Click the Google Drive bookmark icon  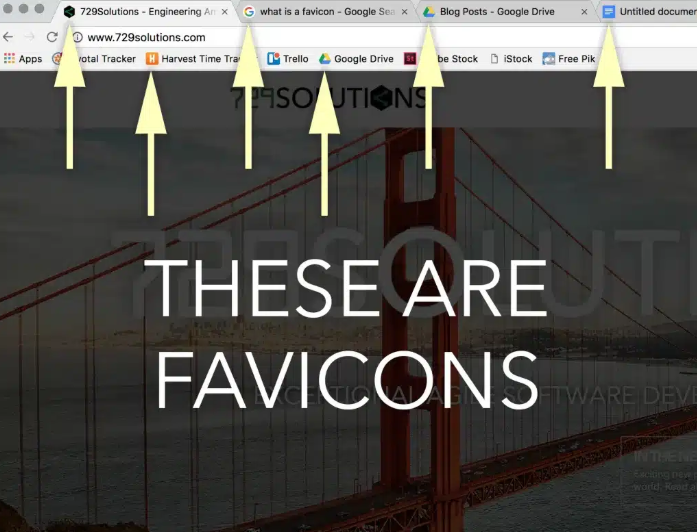[325, 58]
